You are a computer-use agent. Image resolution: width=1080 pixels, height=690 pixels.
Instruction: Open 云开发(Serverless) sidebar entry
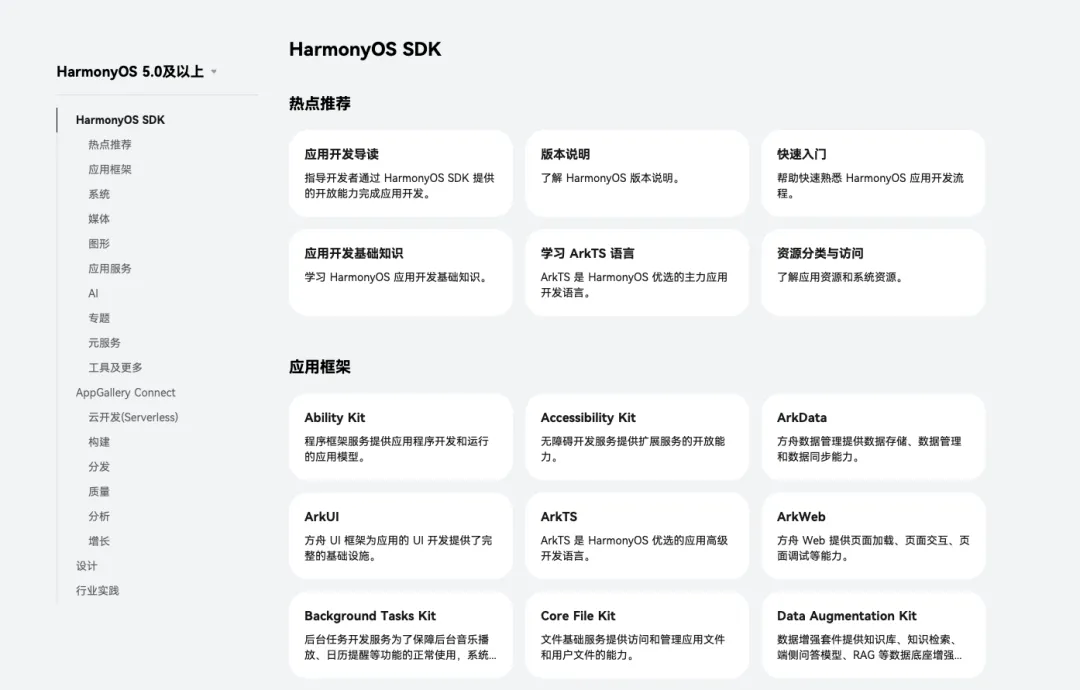(133, 417)
